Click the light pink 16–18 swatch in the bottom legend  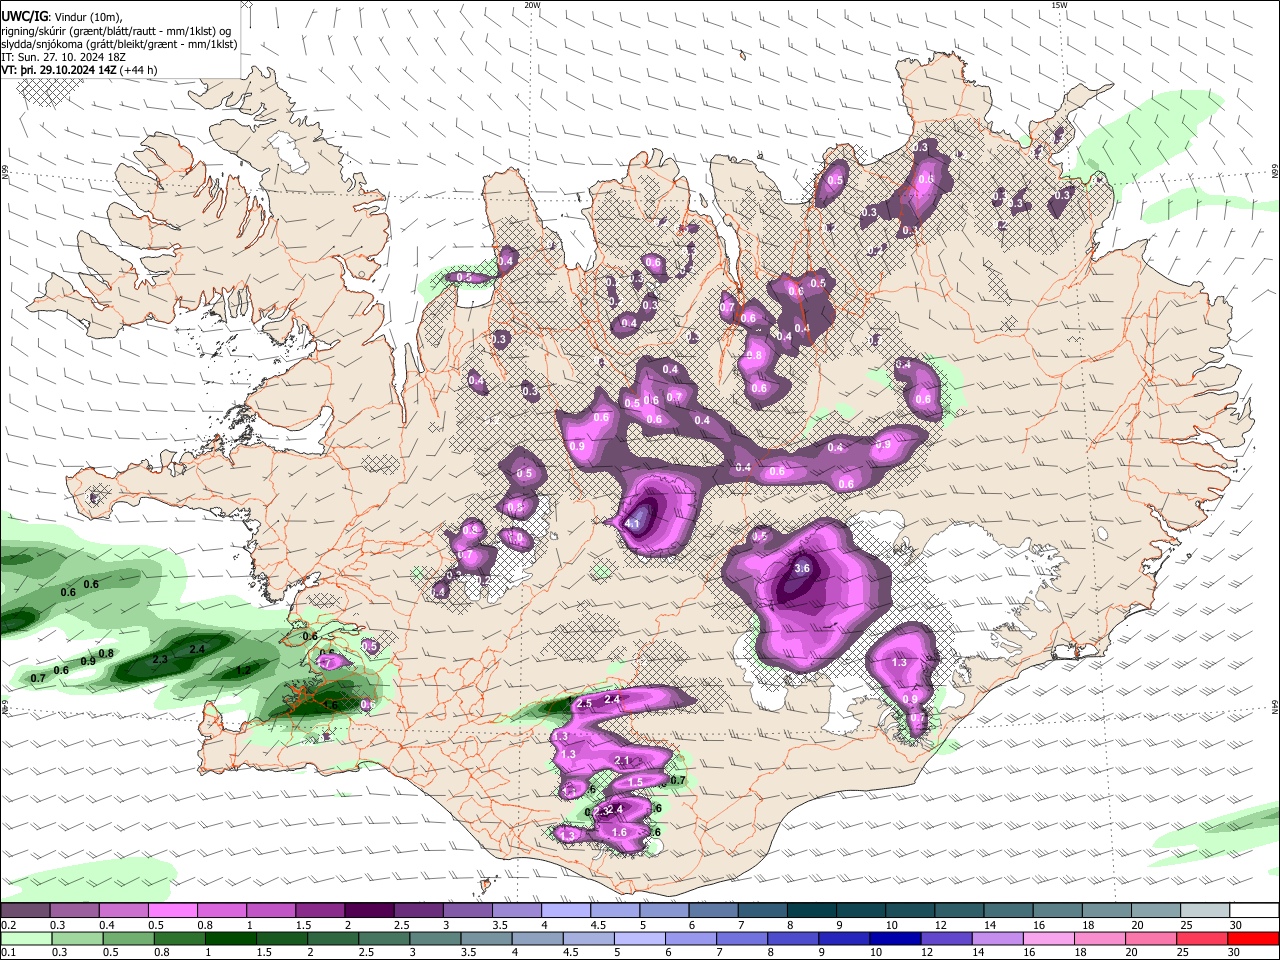tap(1049, 938)
